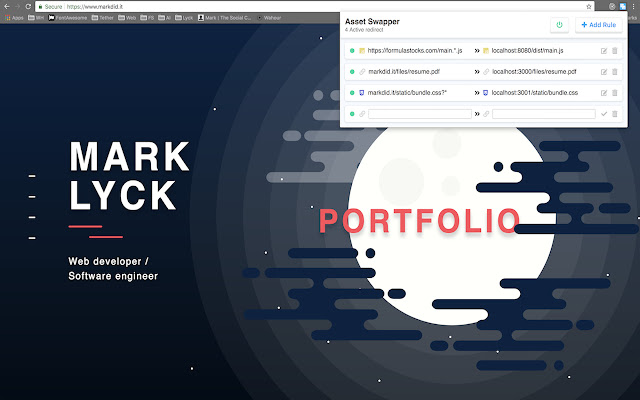Open the Wahour bookmark
The height and width of the screenshot is (400, 640).
269,18
